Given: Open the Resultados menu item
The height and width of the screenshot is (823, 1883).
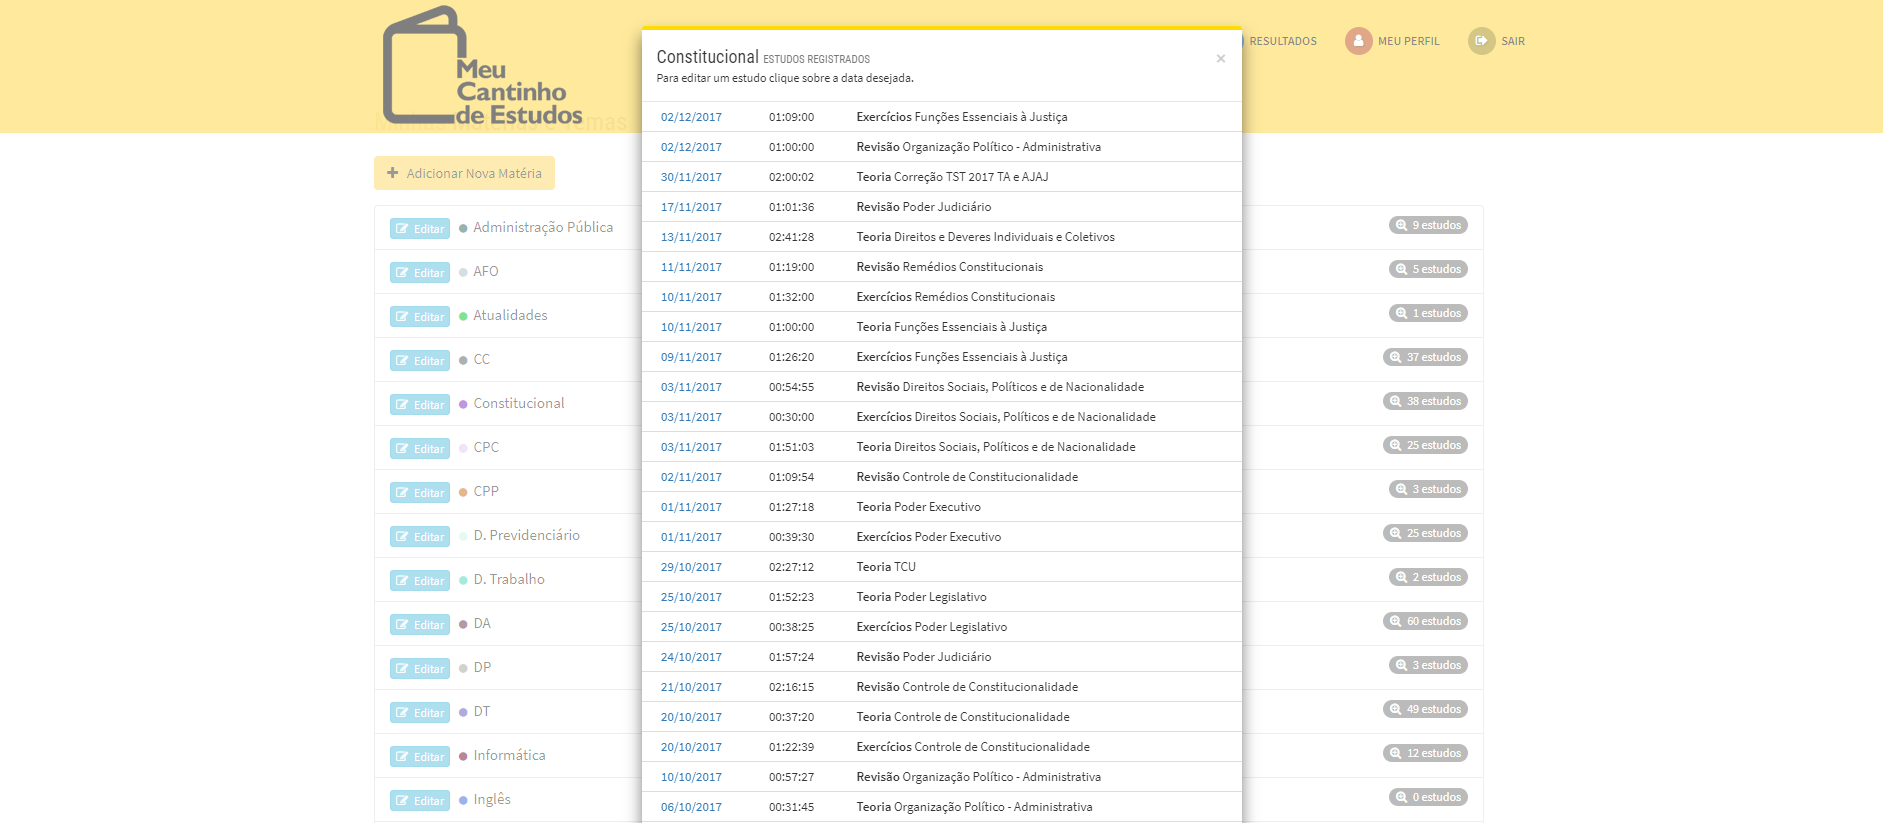Looking at the screenshot, I should pyautogui.click(x=1282, y=41).
